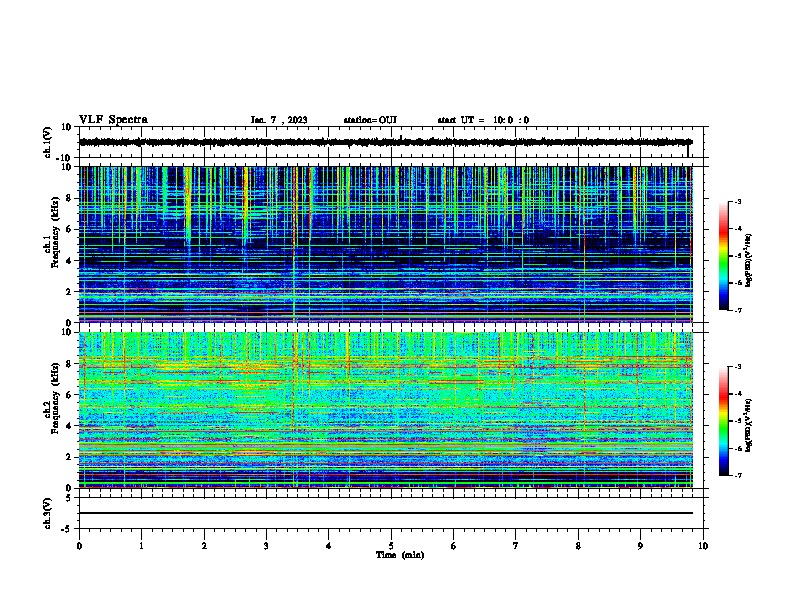Click the "ch.3(V)" axis label
Image resolution: width=792 pixels, height=612 pixels.
coord(48,513)
